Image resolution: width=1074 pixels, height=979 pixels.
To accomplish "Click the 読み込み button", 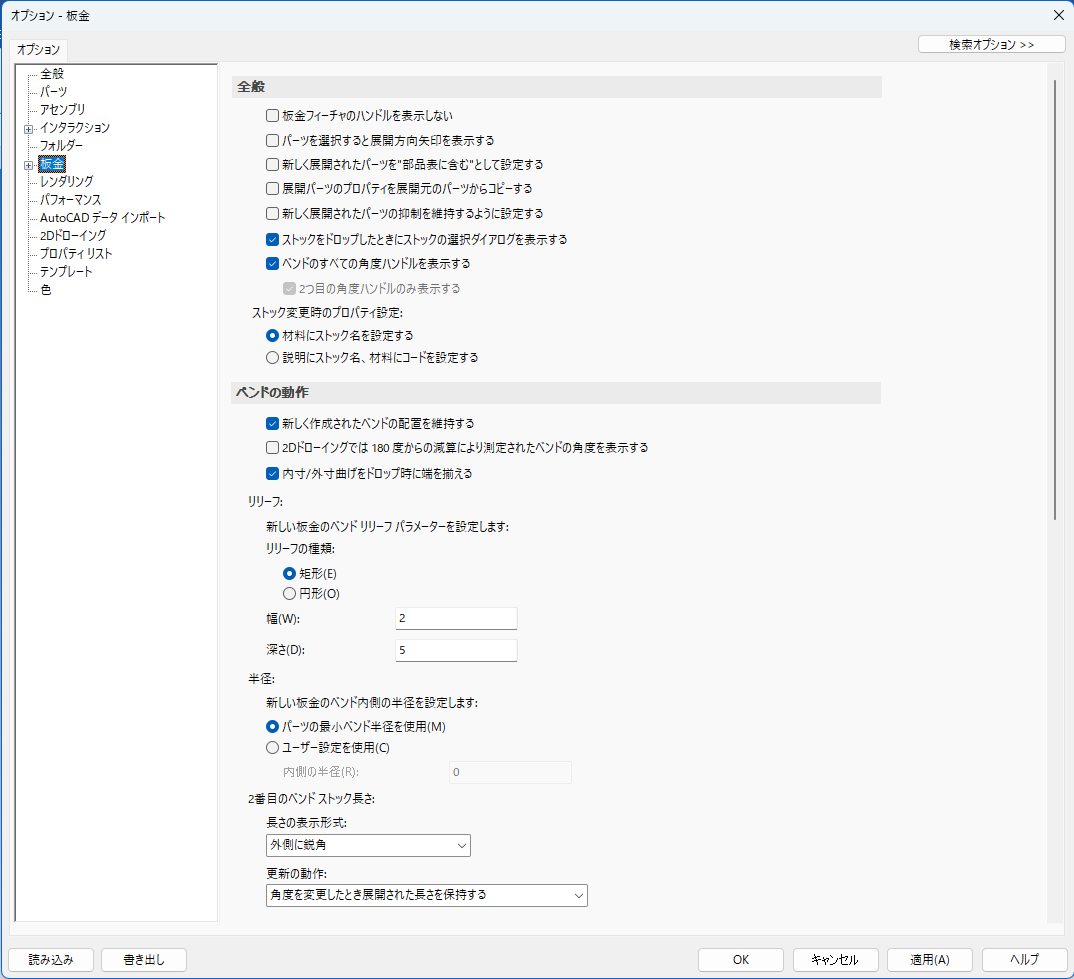I will click(x=51, y=959).
